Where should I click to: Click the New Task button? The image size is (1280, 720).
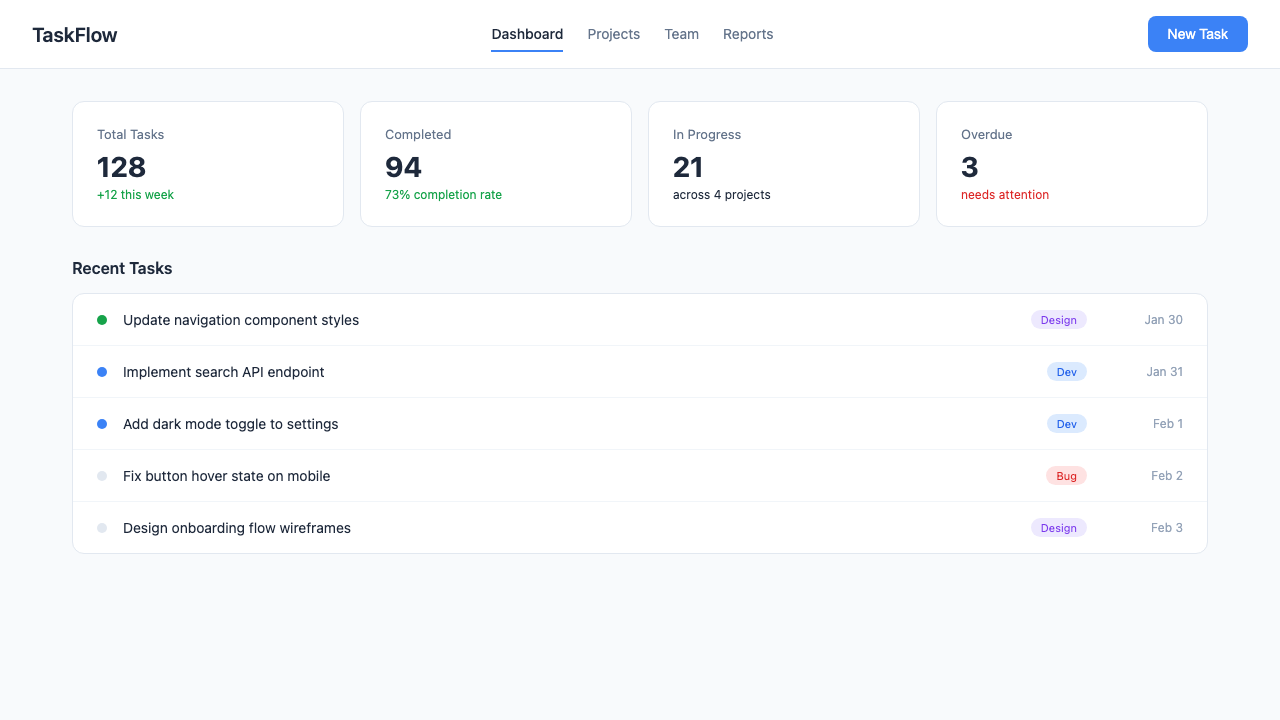click(x=1198, y=34)
